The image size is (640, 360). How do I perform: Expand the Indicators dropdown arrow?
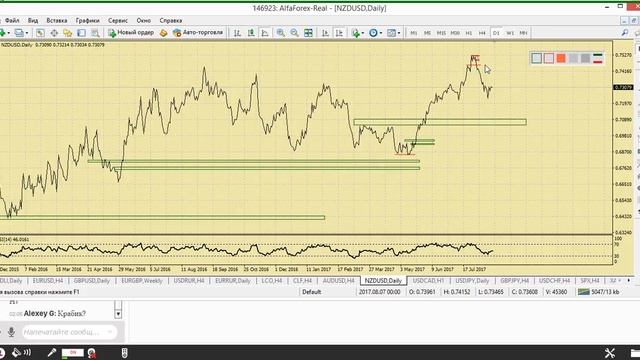(362, 33)
